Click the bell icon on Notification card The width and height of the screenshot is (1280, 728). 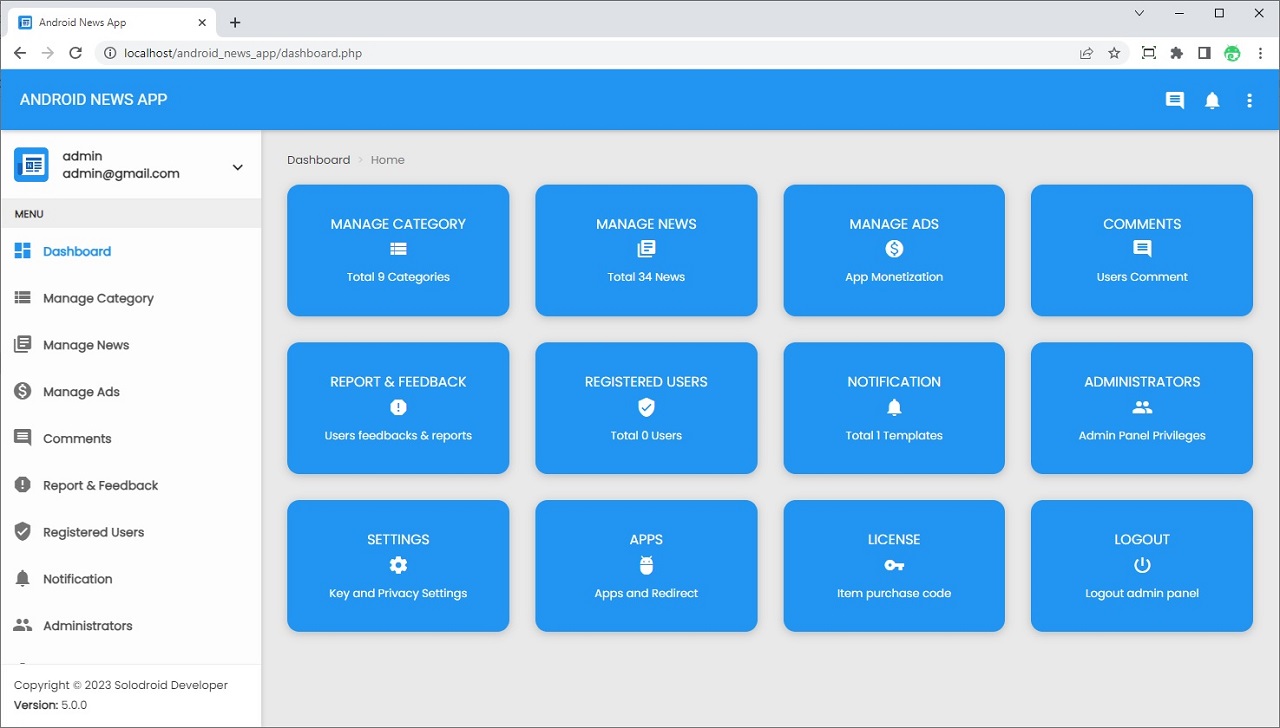894,407
